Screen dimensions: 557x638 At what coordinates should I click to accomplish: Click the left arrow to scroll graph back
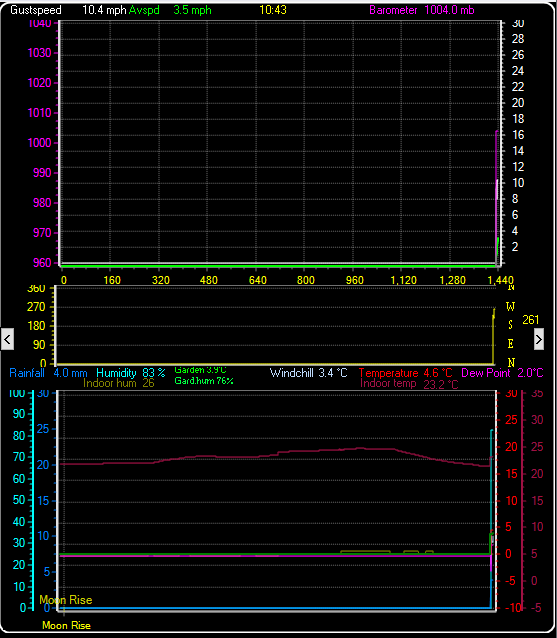click(7, 339)
